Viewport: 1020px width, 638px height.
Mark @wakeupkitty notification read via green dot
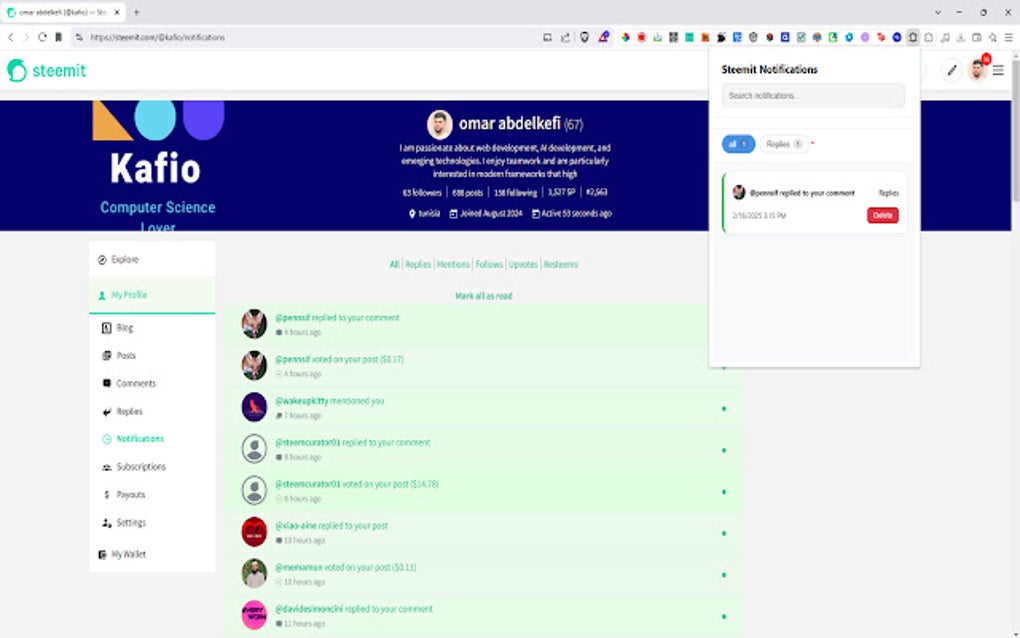(723, 409)
